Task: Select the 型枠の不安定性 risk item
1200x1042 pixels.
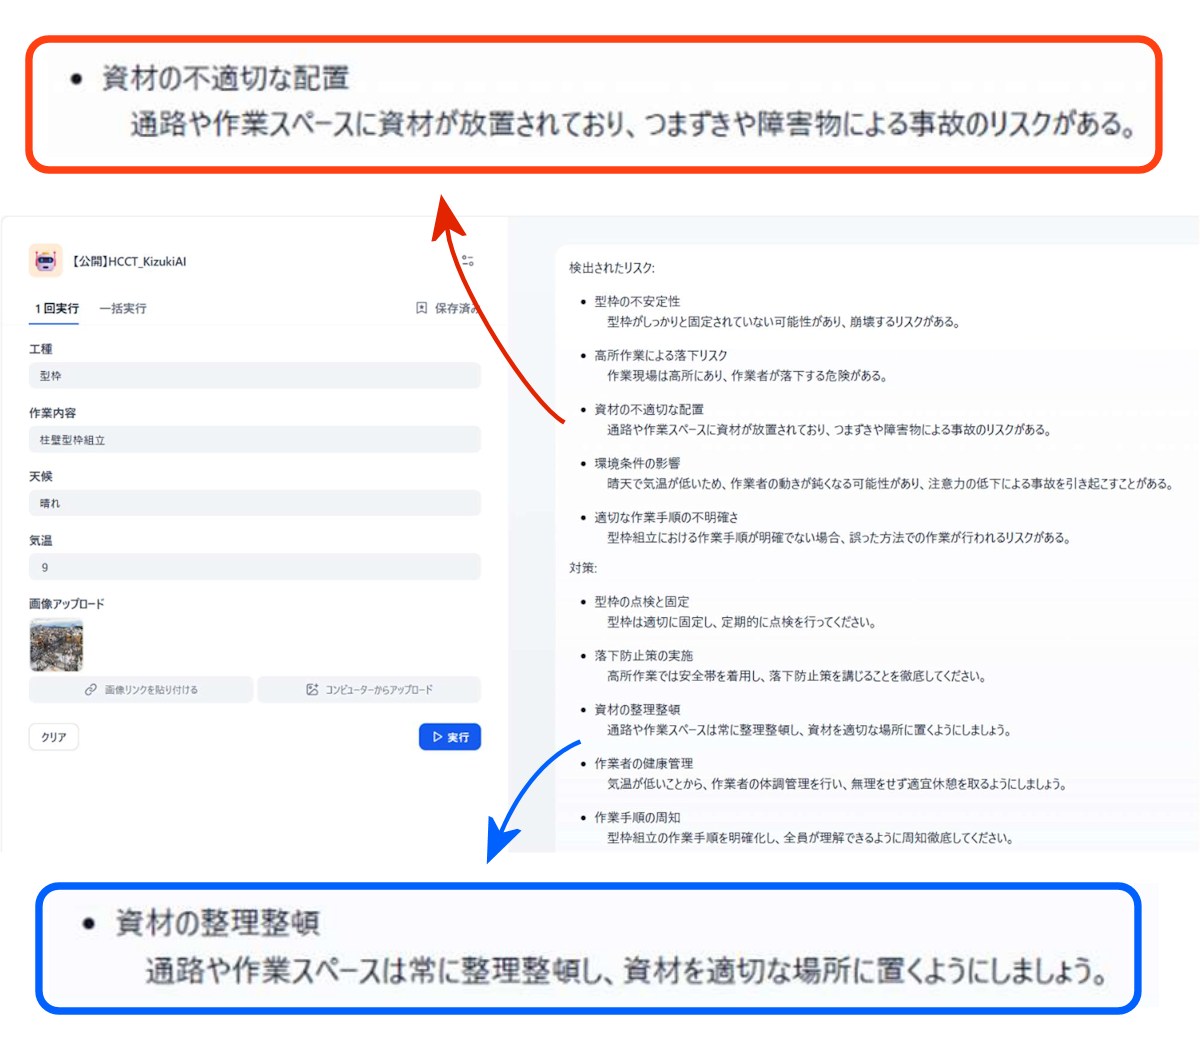Action: tap(637, 301)
